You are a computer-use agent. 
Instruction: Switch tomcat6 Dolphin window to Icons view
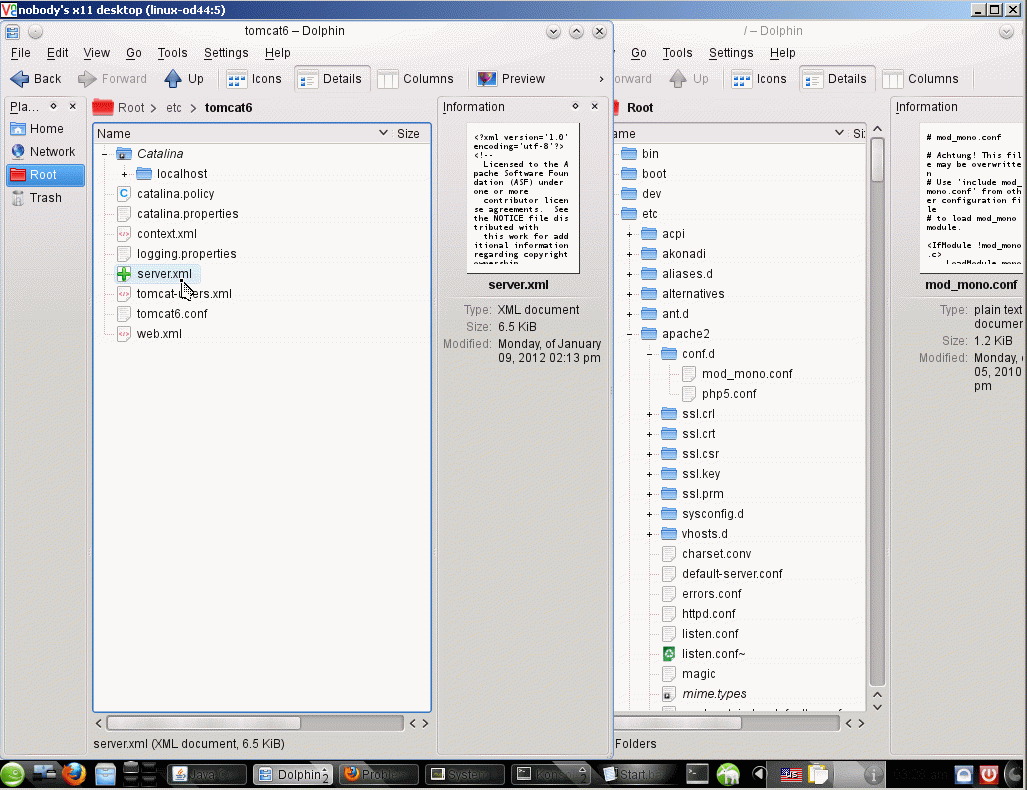[x=254, y=79]
